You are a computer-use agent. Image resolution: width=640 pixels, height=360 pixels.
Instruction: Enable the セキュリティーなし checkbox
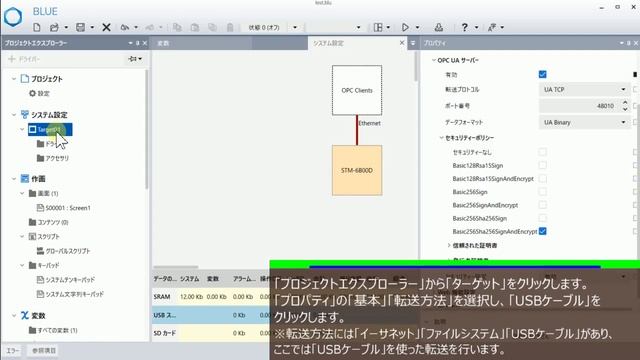point(542,152)
